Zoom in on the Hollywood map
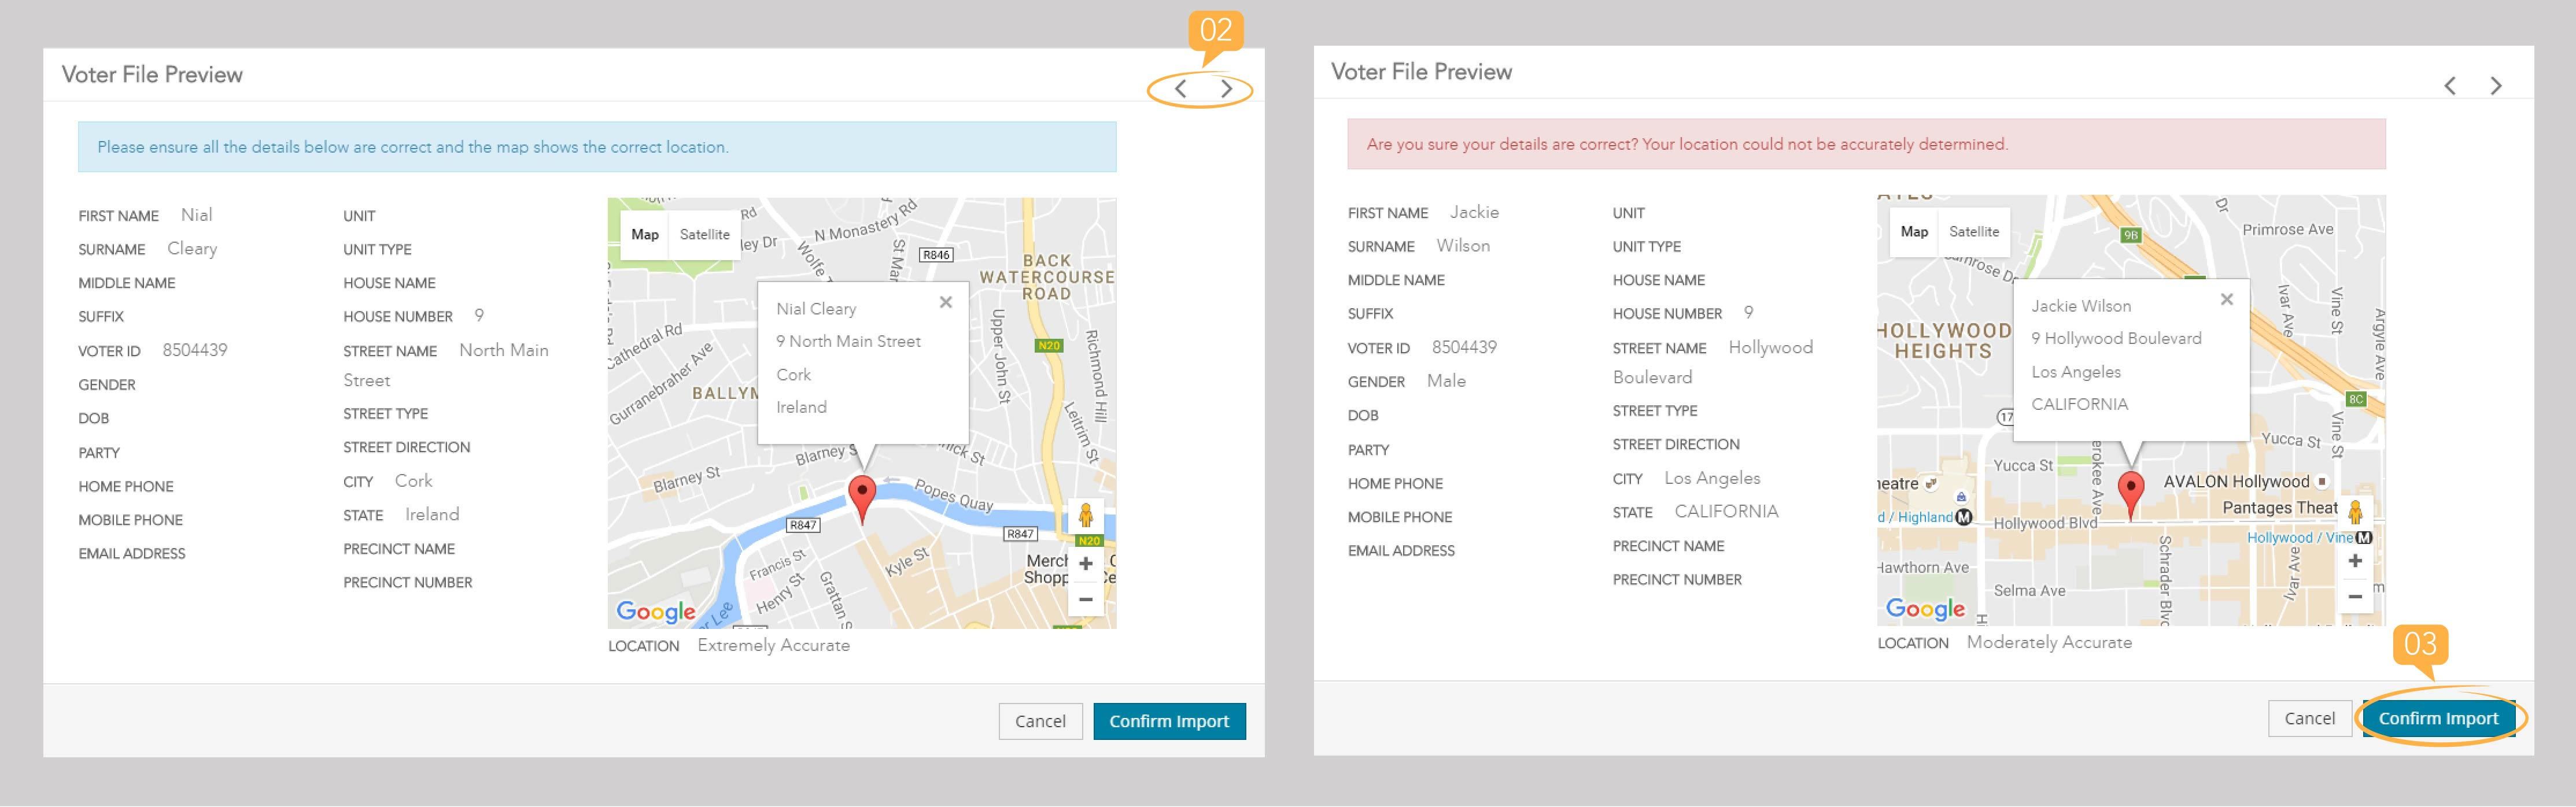2576x807 pixels. click(x=2355, y=561)
